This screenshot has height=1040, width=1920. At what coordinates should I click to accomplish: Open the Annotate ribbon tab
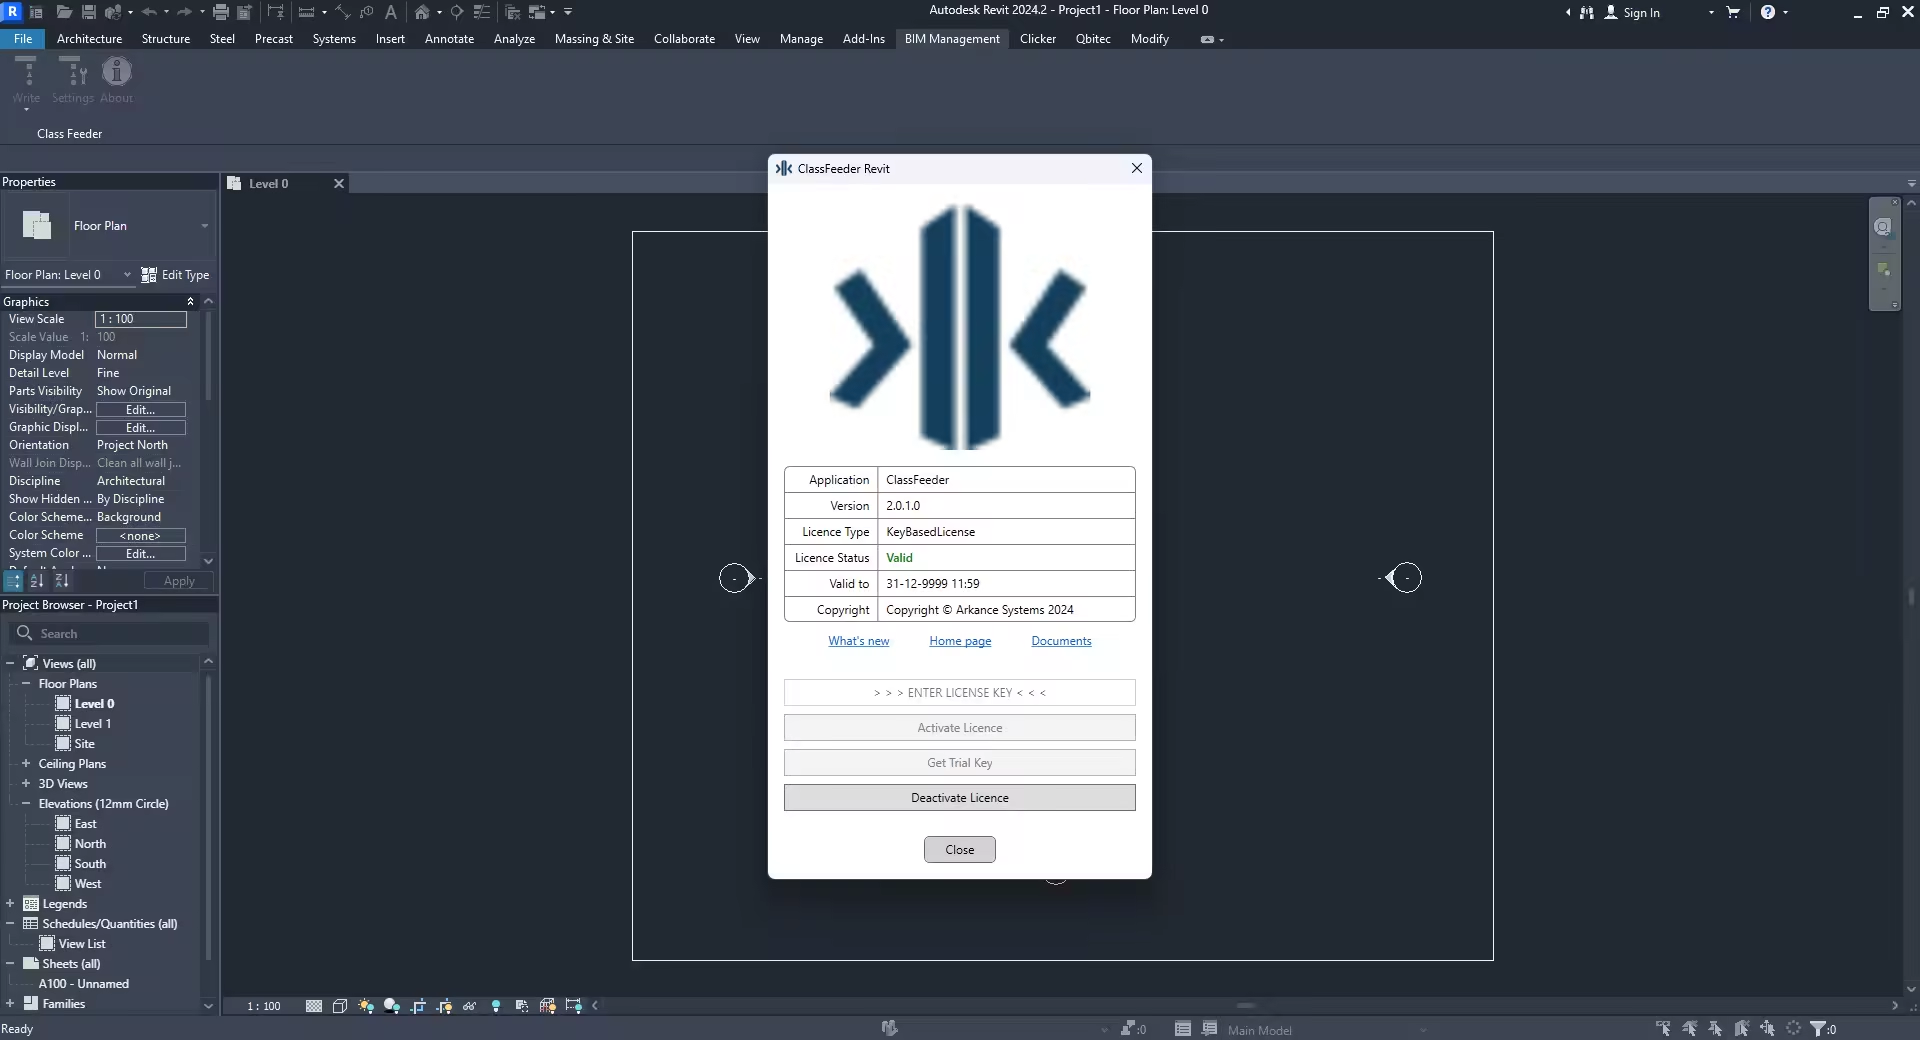(x=449, y=39)
